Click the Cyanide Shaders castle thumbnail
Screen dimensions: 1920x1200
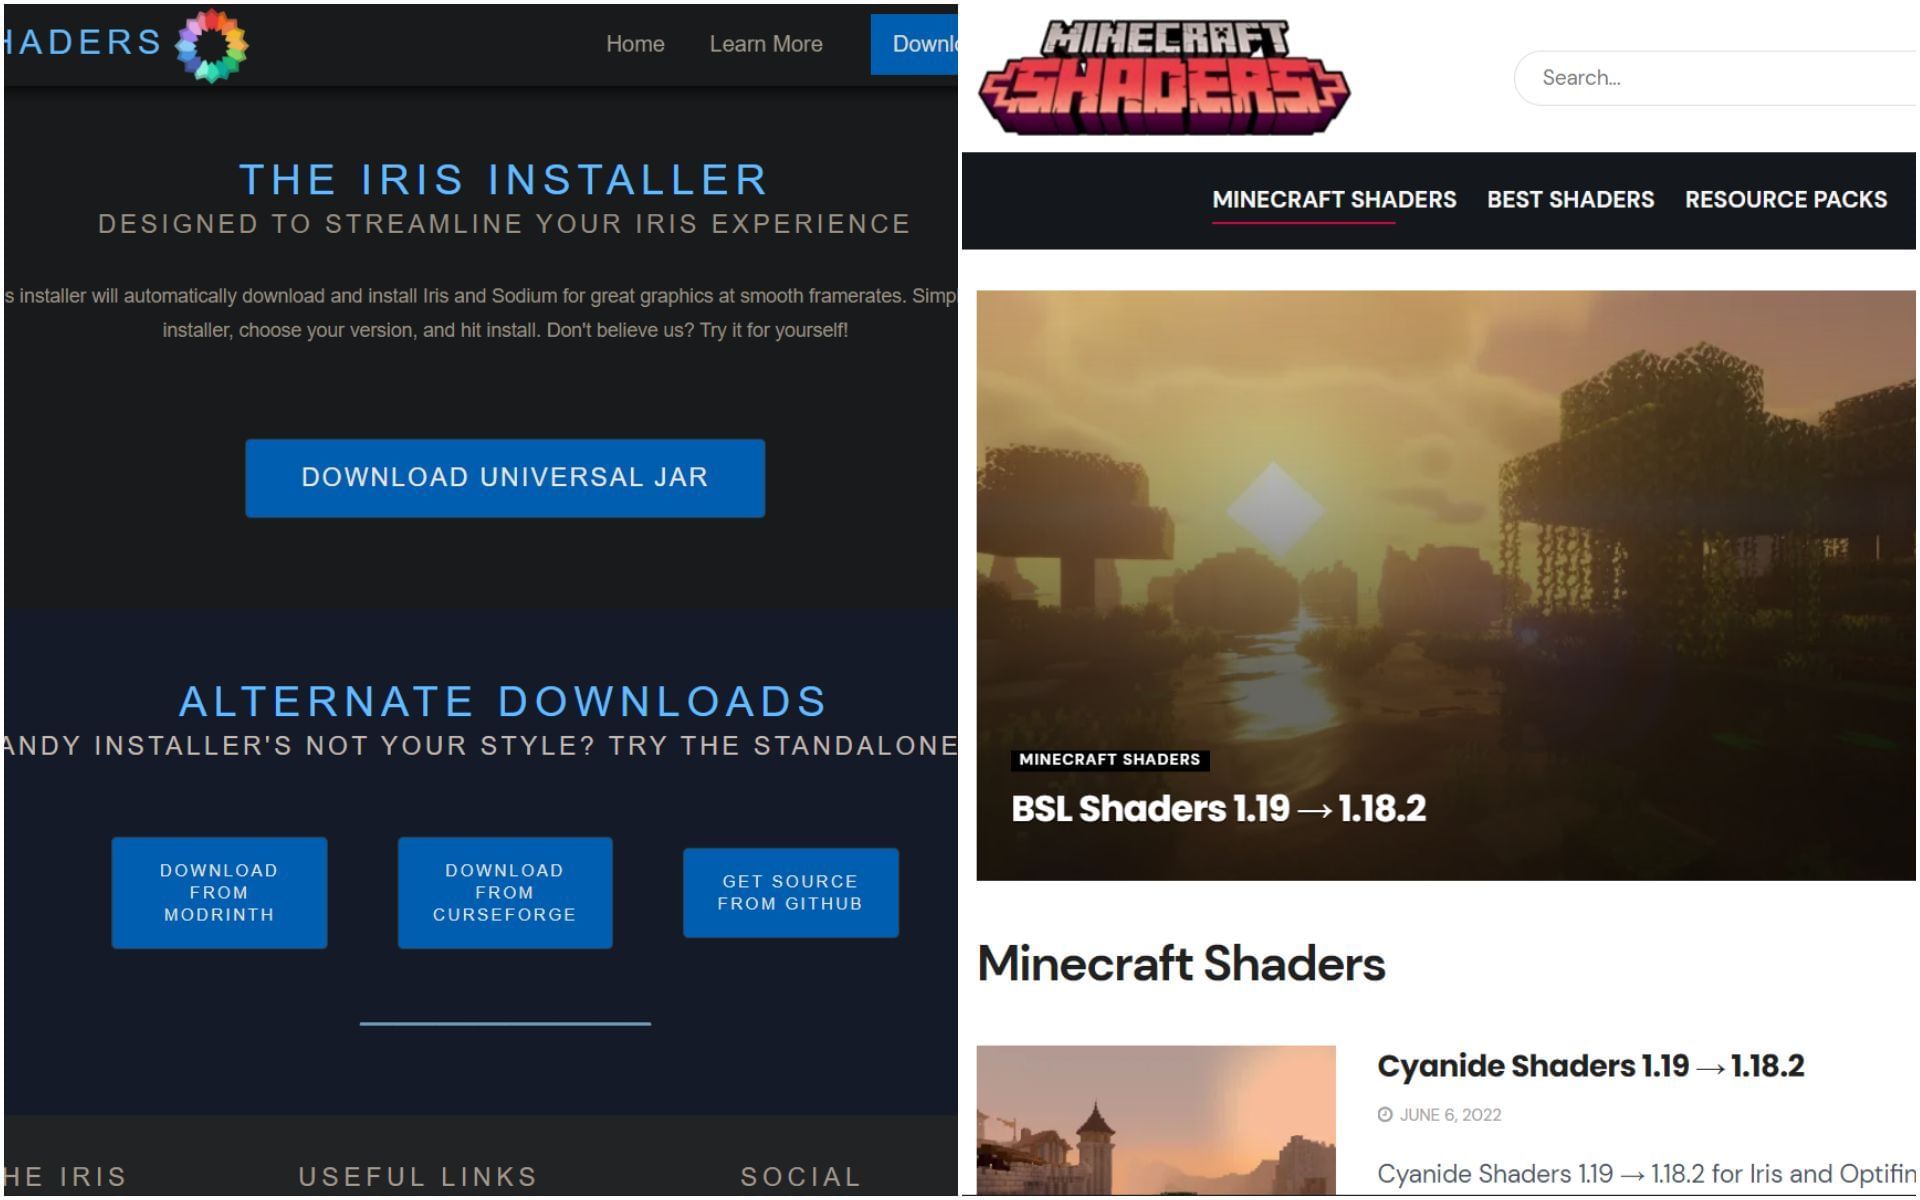pos(1157,1120)
